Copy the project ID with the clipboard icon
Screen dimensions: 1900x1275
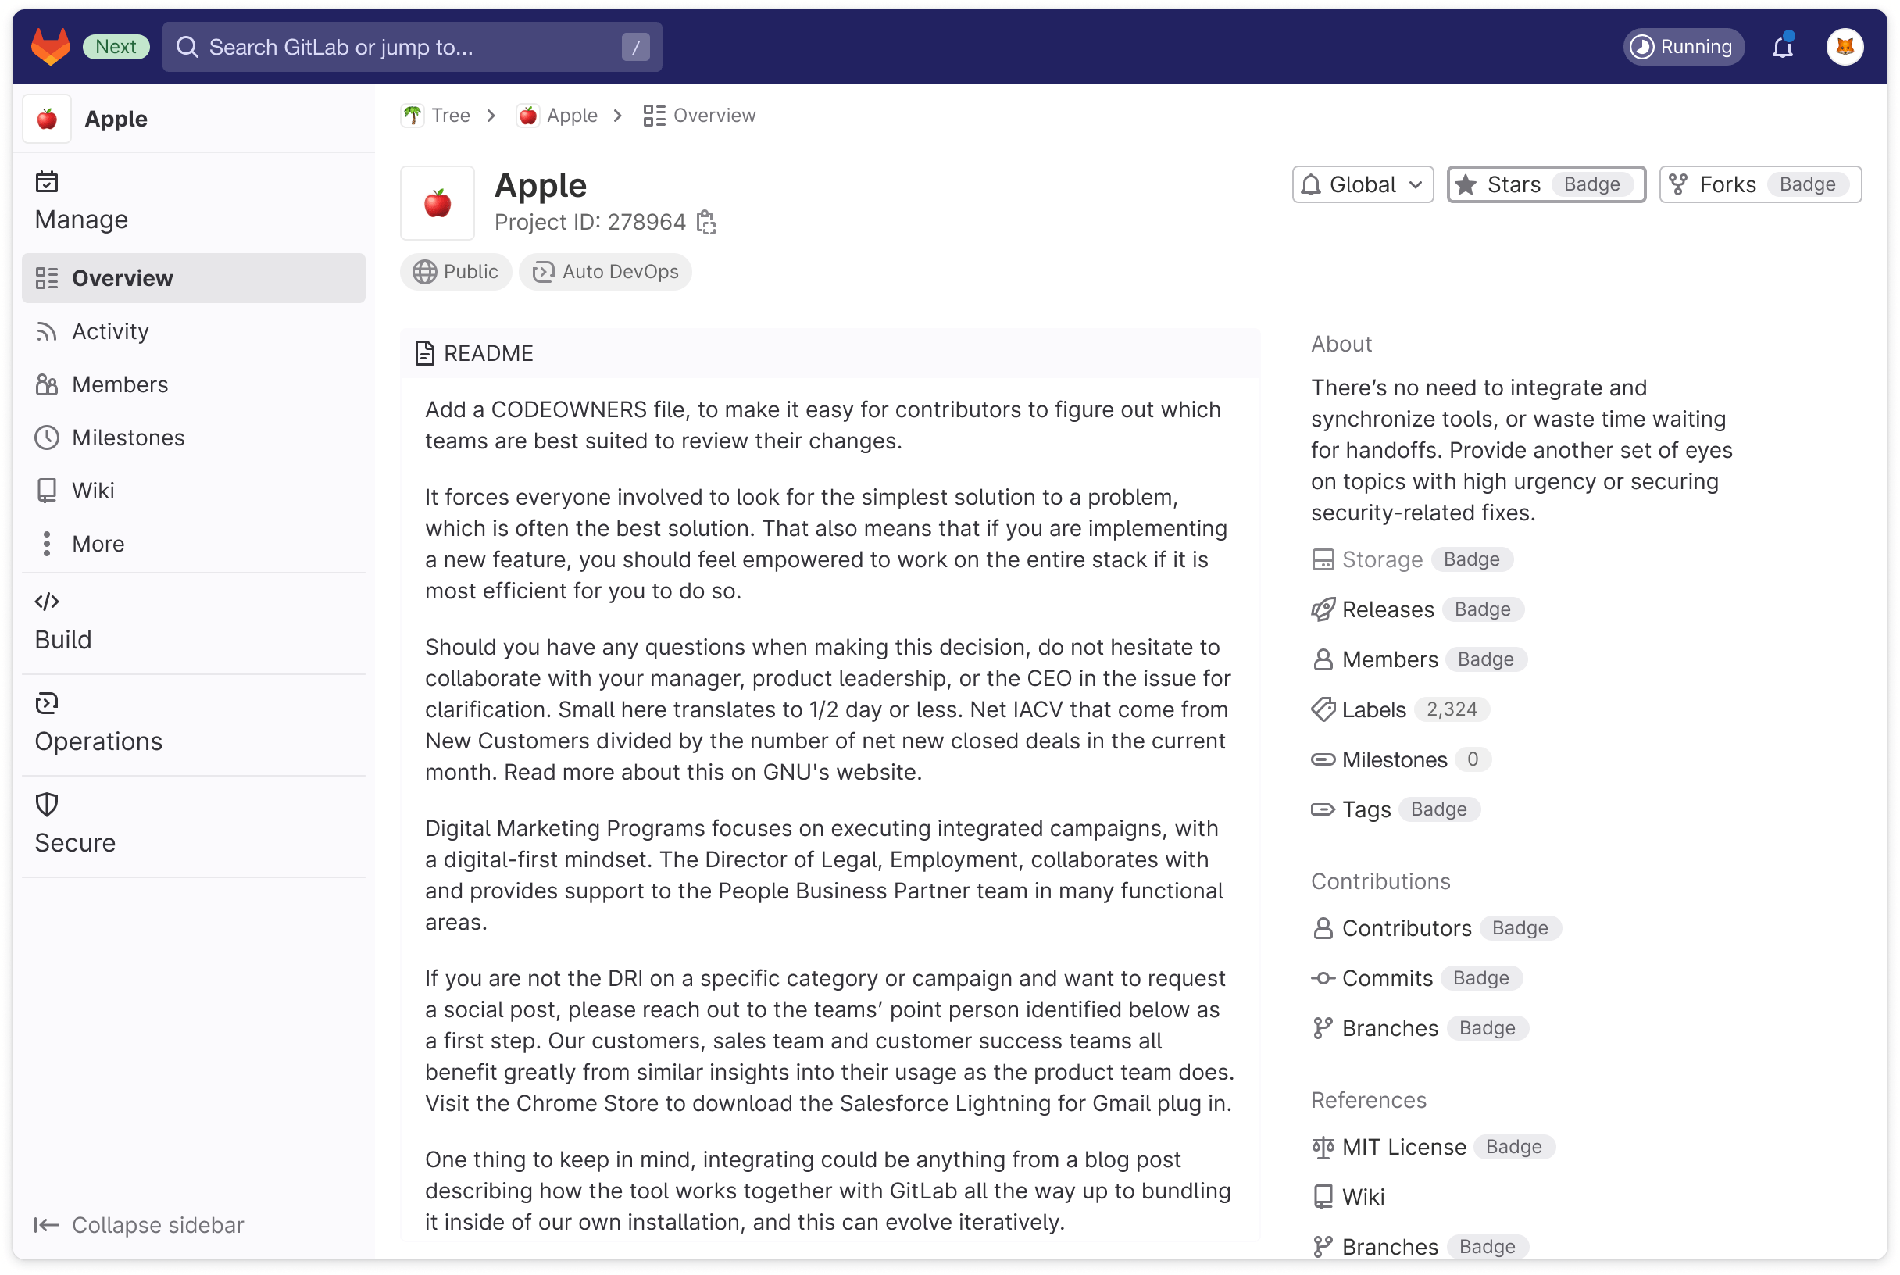pyautogui.click(x=707, y=222)
